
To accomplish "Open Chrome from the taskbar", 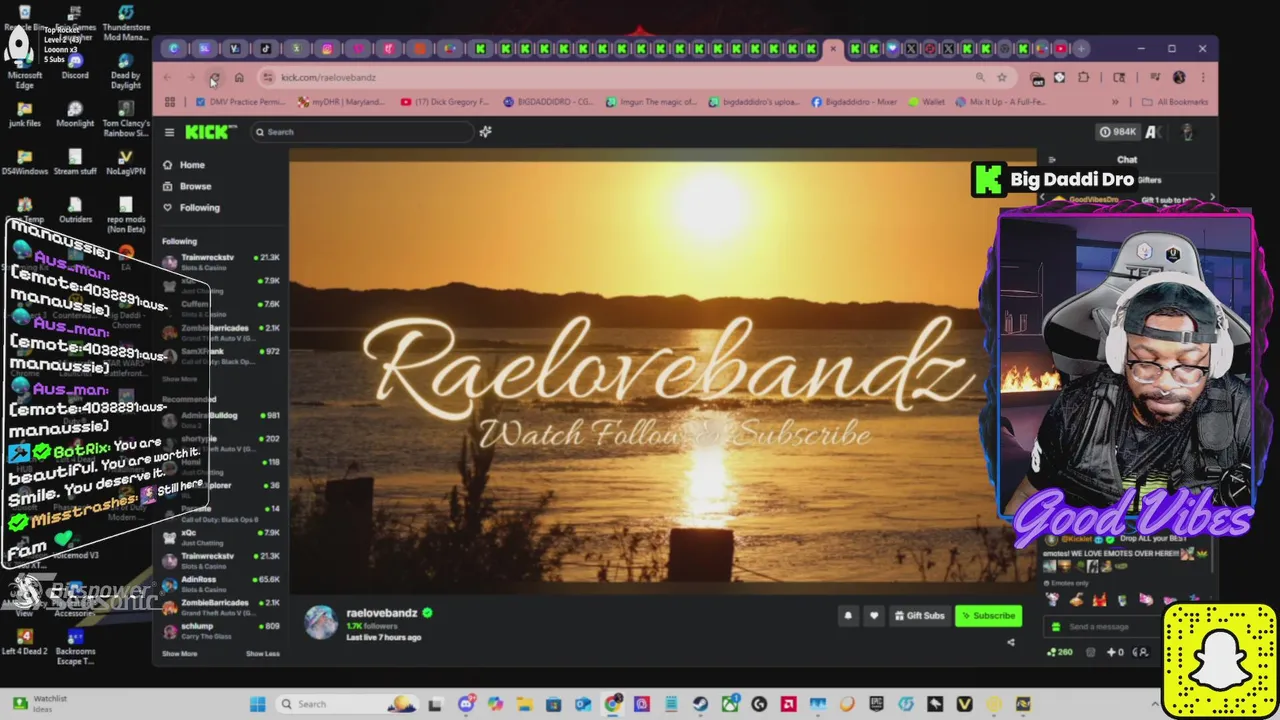I will pos(613,704).
